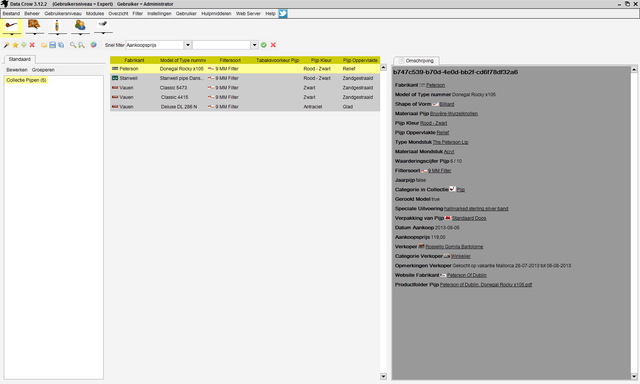Open the Bestand menu

coord(11,13)
